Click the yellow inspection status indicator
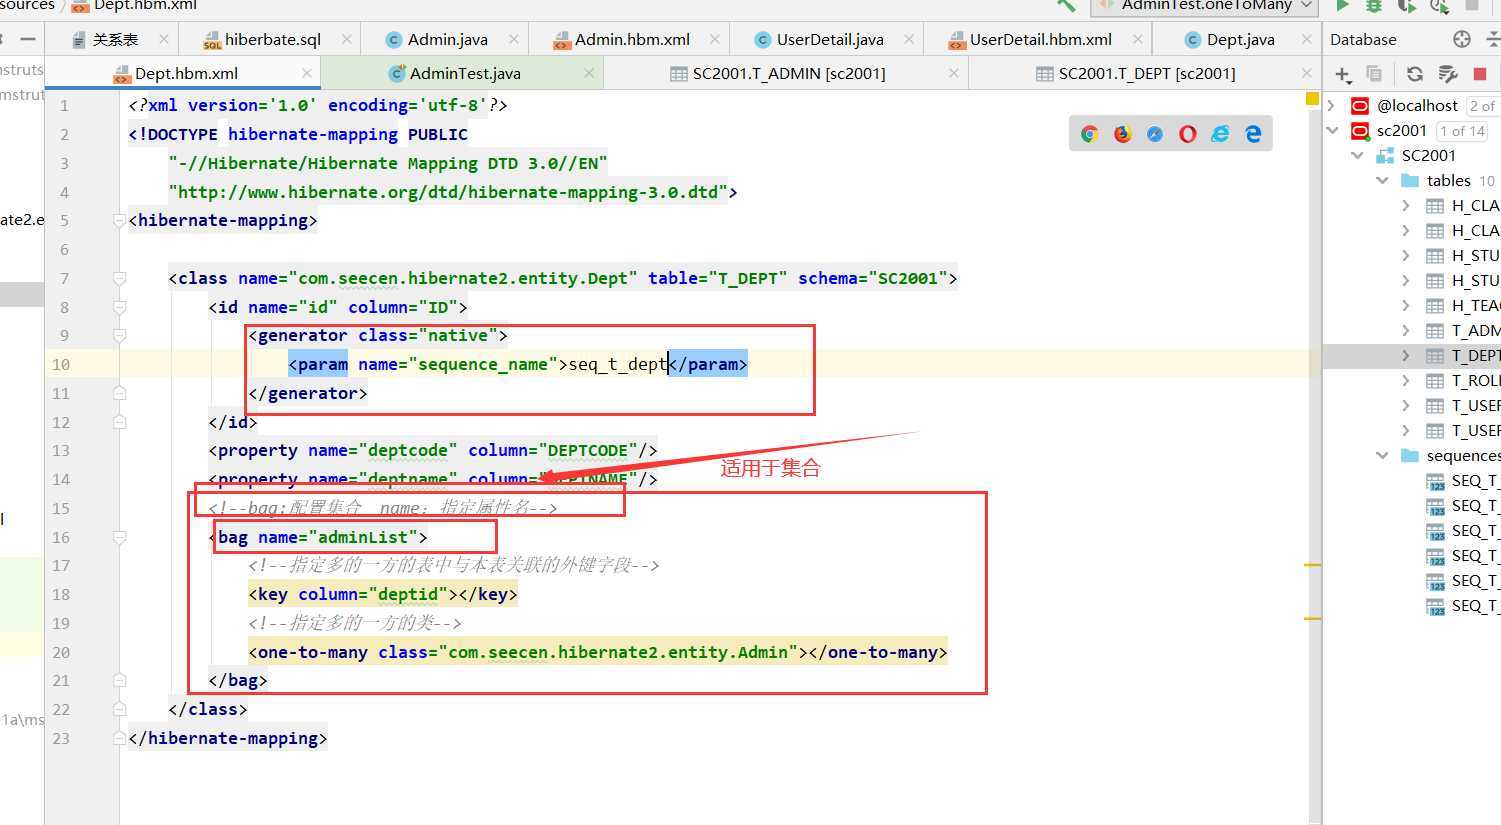 point(1312,99)
